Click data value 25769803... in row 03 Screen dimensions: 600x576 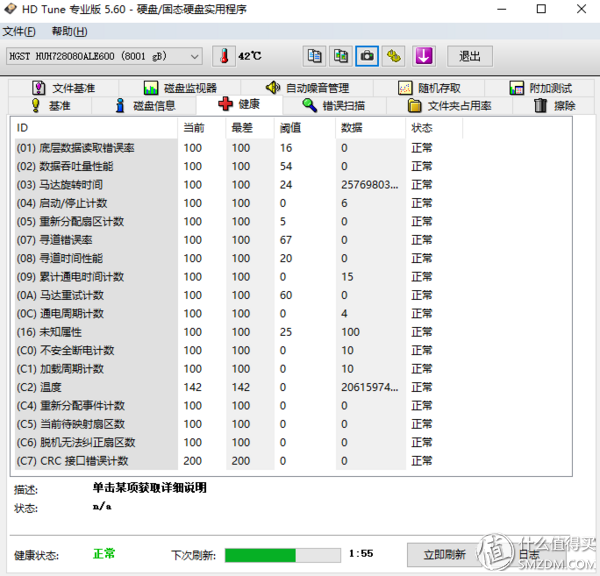click(370, 185)
